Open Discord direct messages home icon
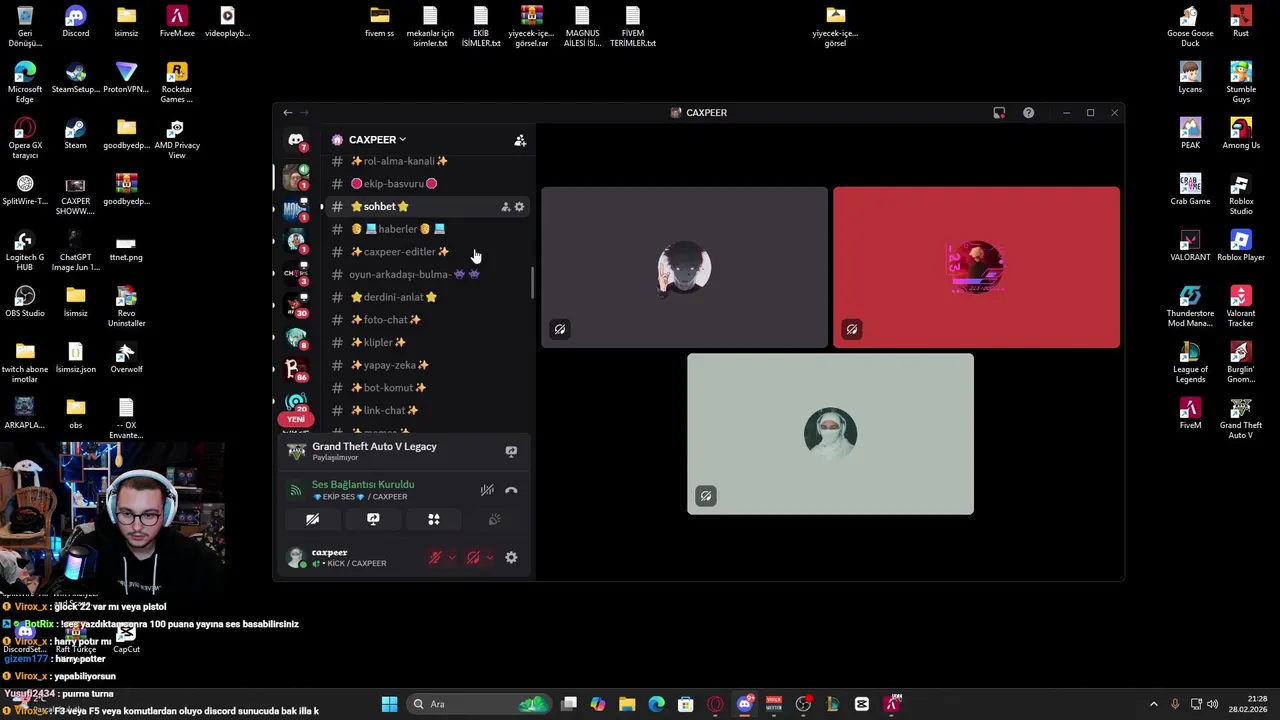The width and height of the screenshot is (1280, 720). tap(296, 141)
